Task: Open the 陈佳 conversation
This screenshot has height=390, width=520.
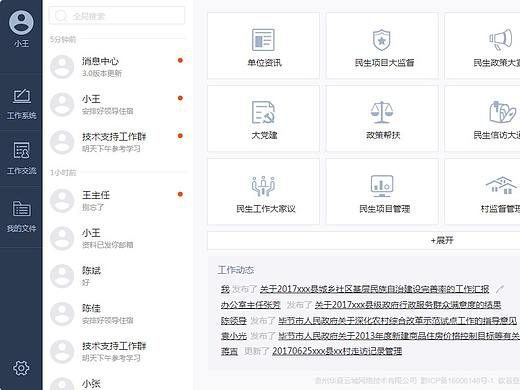Action: 117,314
